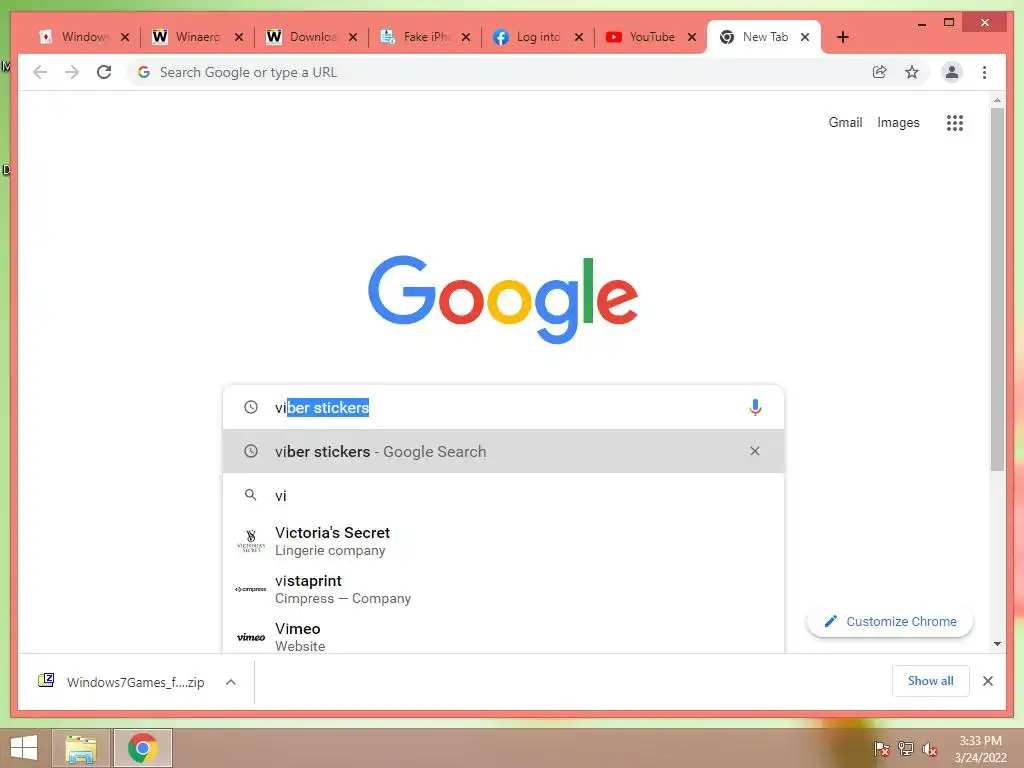1024x768 pixels.
Task: Open network status tray icon
Action: 906,749
